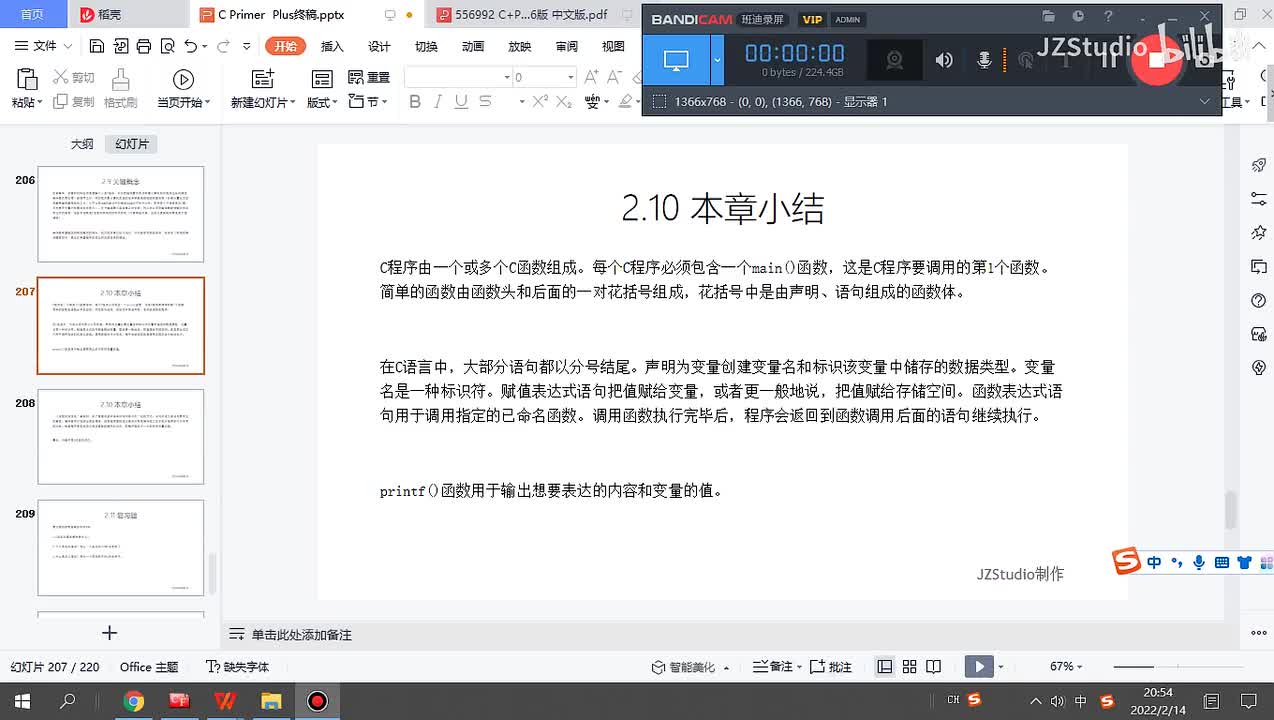The height and width of the screenshot is (720, 1274).
Task: Open the 动画 ribbon tab
Action: pos(473,46)
